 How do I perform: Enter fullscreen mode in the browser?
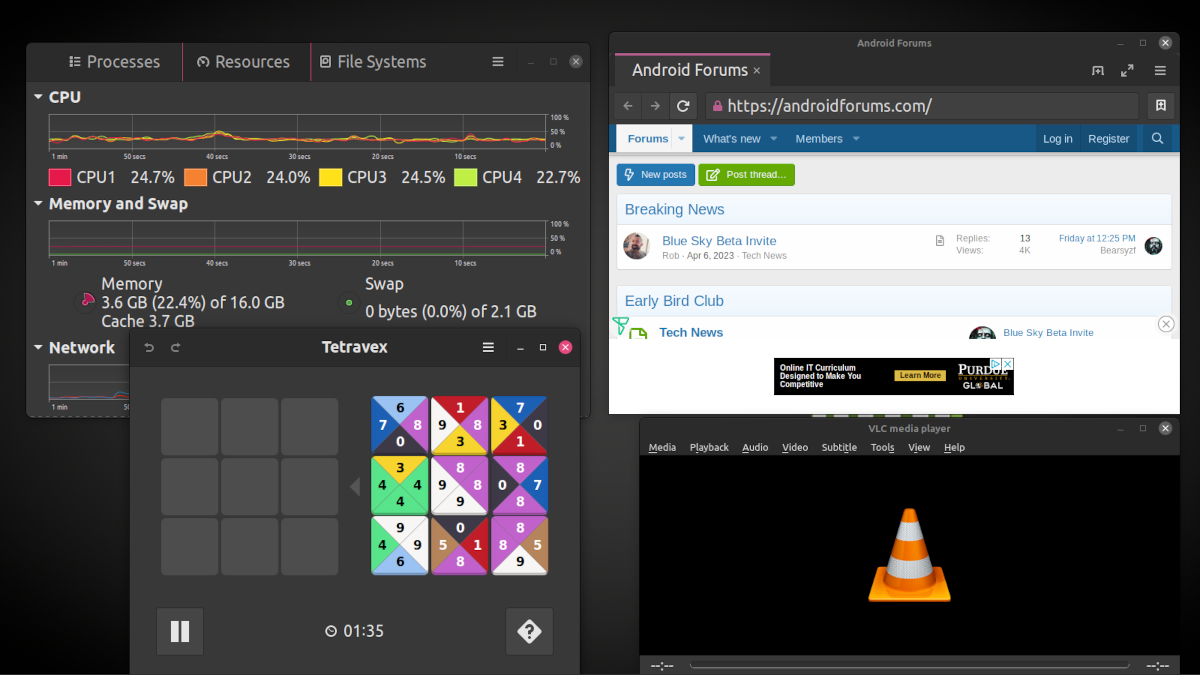pos(1127,71)
